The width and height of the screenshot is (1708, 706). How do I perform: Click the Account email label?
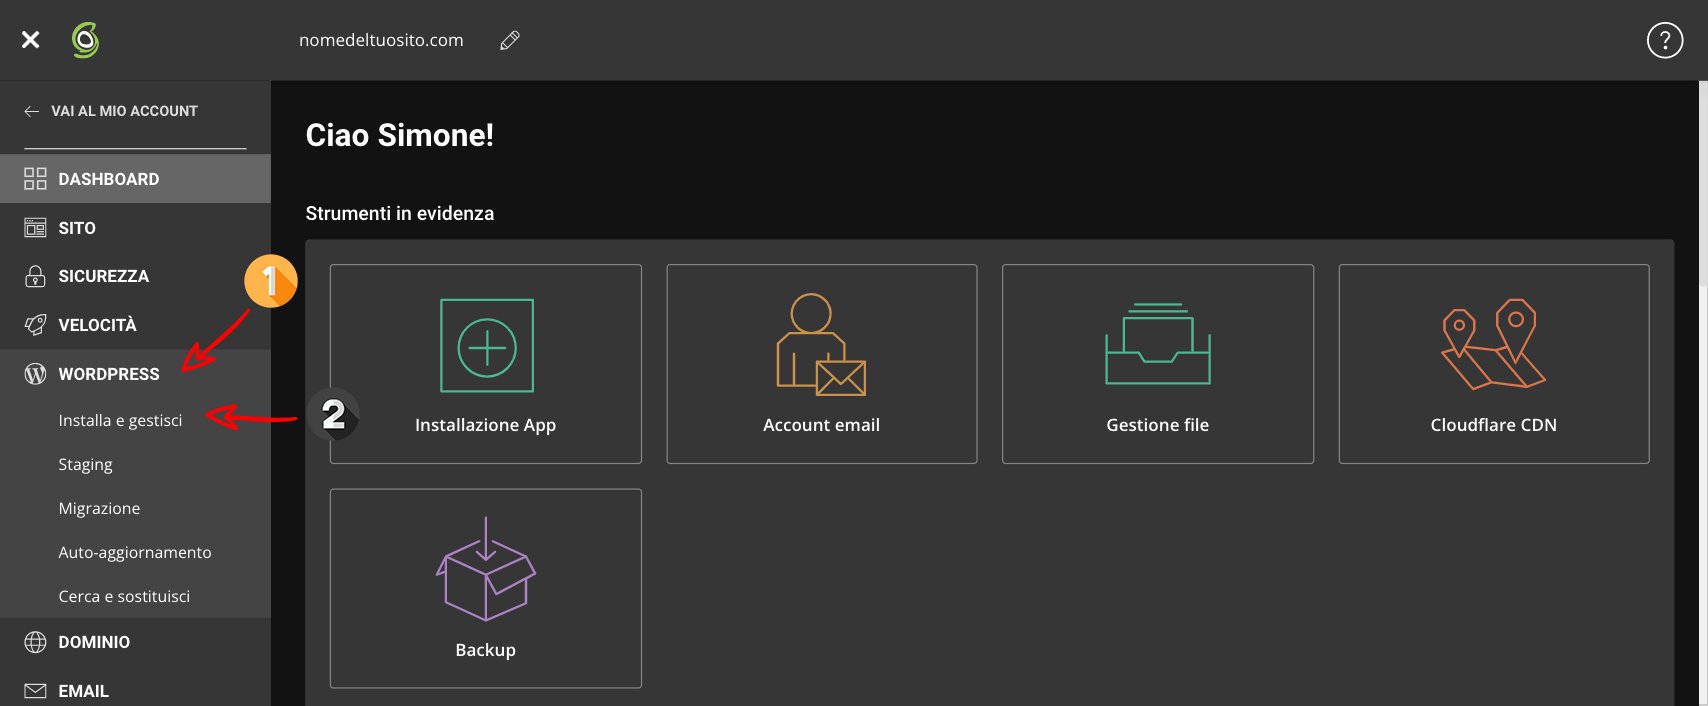coord(821,425)
